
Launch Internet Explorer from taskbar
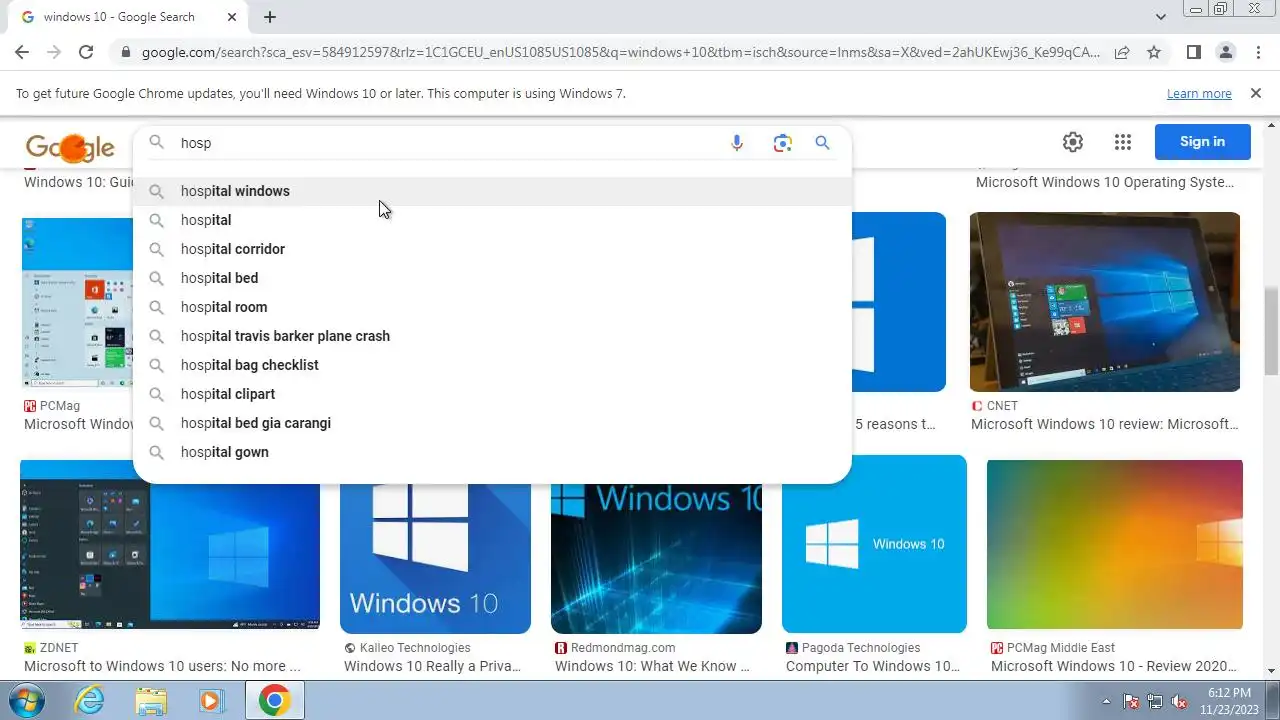[90, 700]
